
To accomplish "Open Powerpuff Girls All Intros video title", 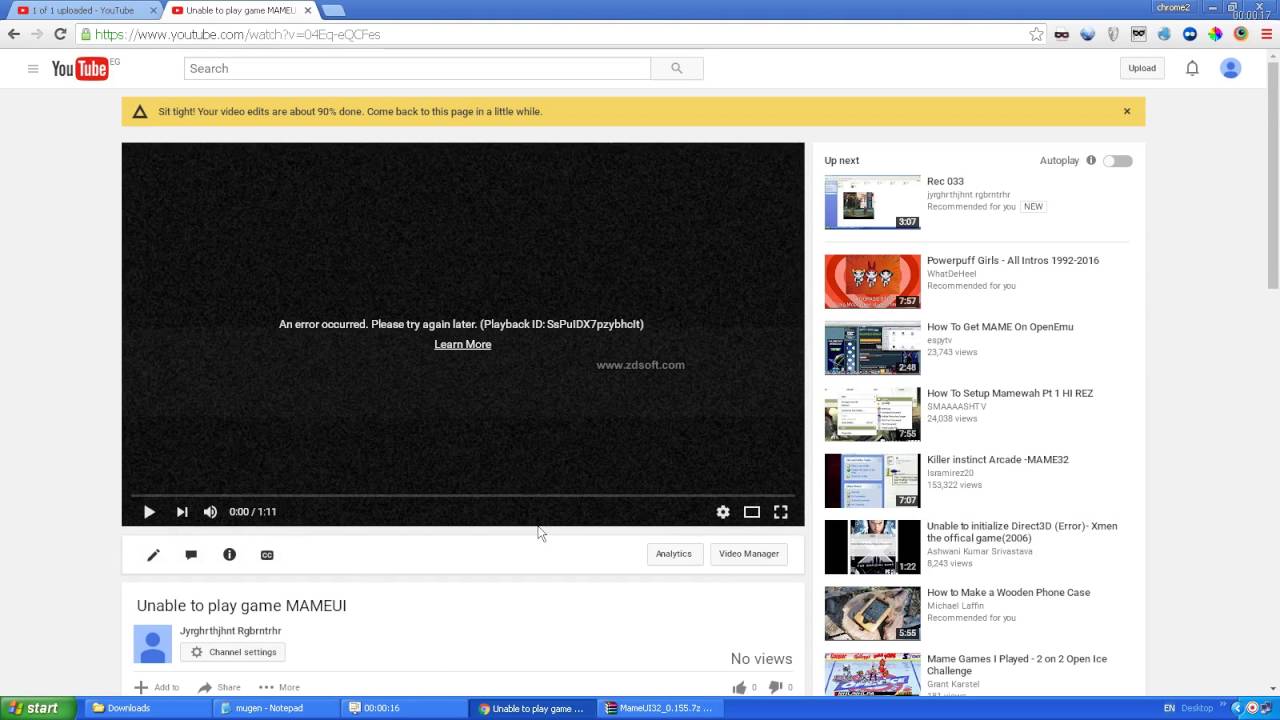I will (x=1013, y=260).
